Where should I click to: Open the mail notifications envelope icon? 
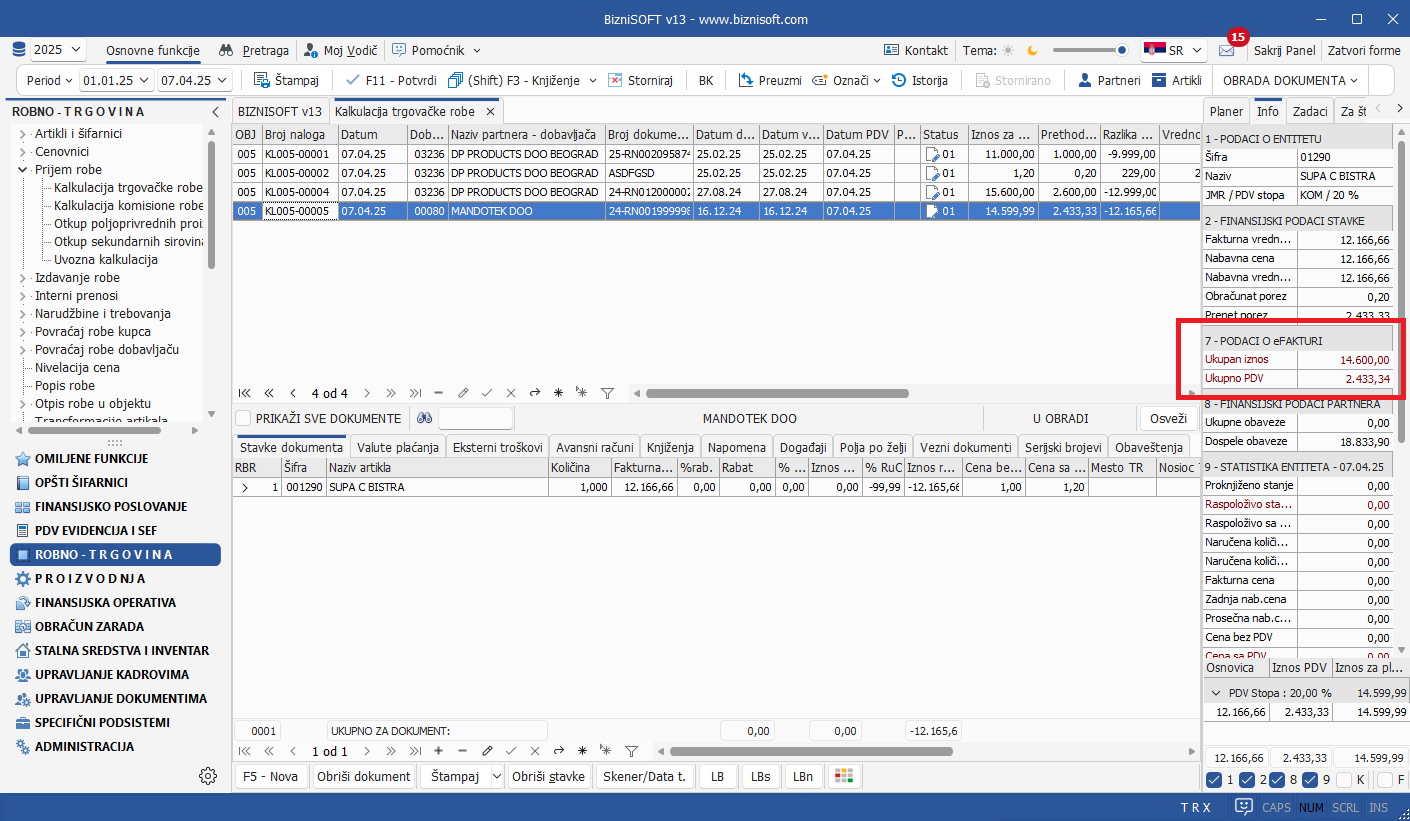click(x=1226, y=50)
